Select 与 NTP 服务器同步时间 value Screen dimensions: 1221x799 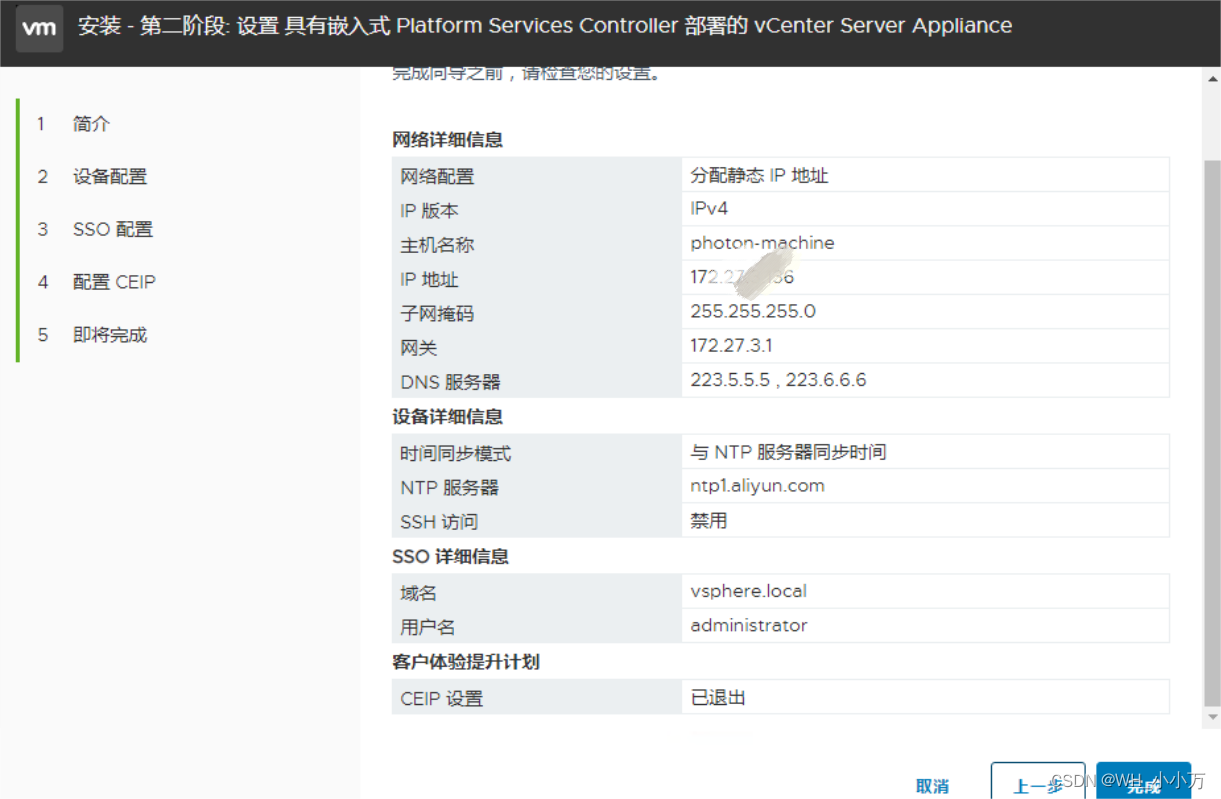(788, 452)
